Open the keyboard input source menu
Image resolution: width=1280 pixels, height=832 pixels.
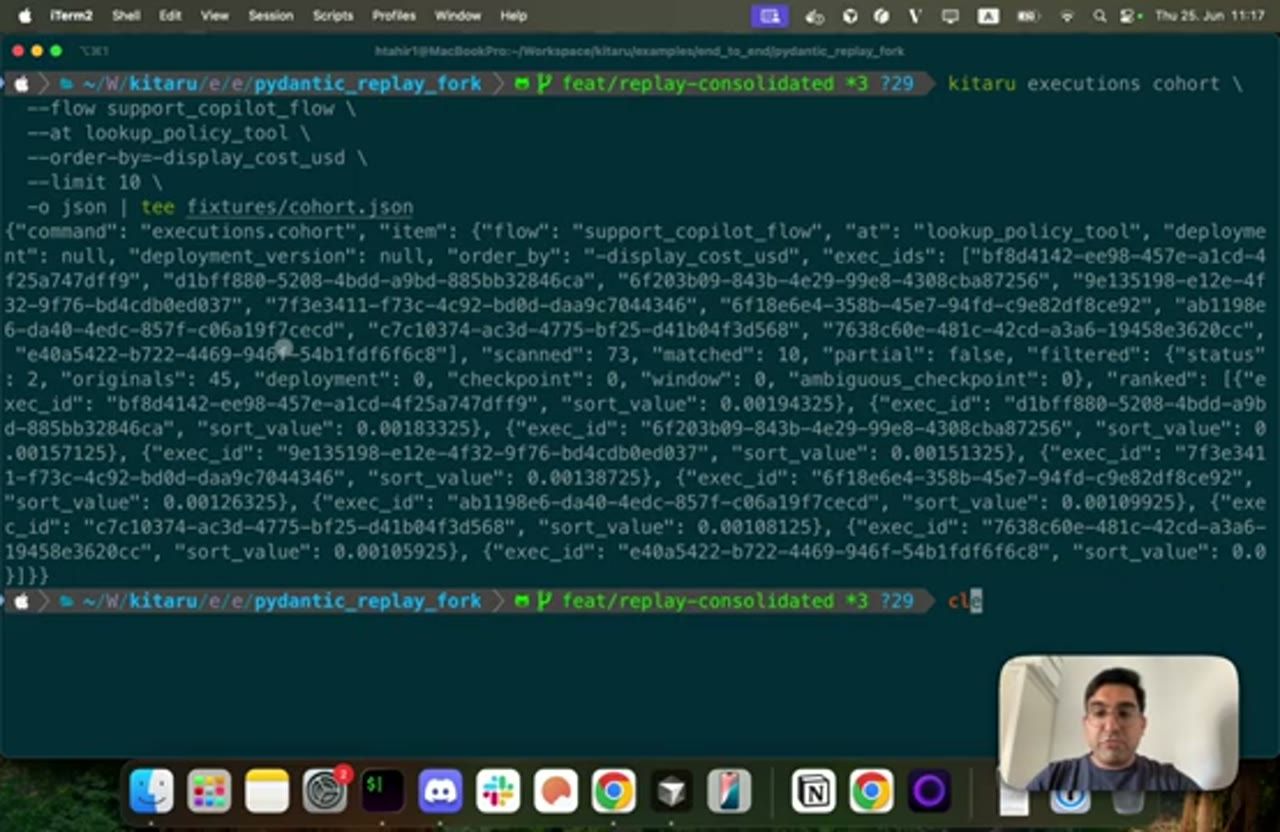pyautogui.click(x=988, y=16)
